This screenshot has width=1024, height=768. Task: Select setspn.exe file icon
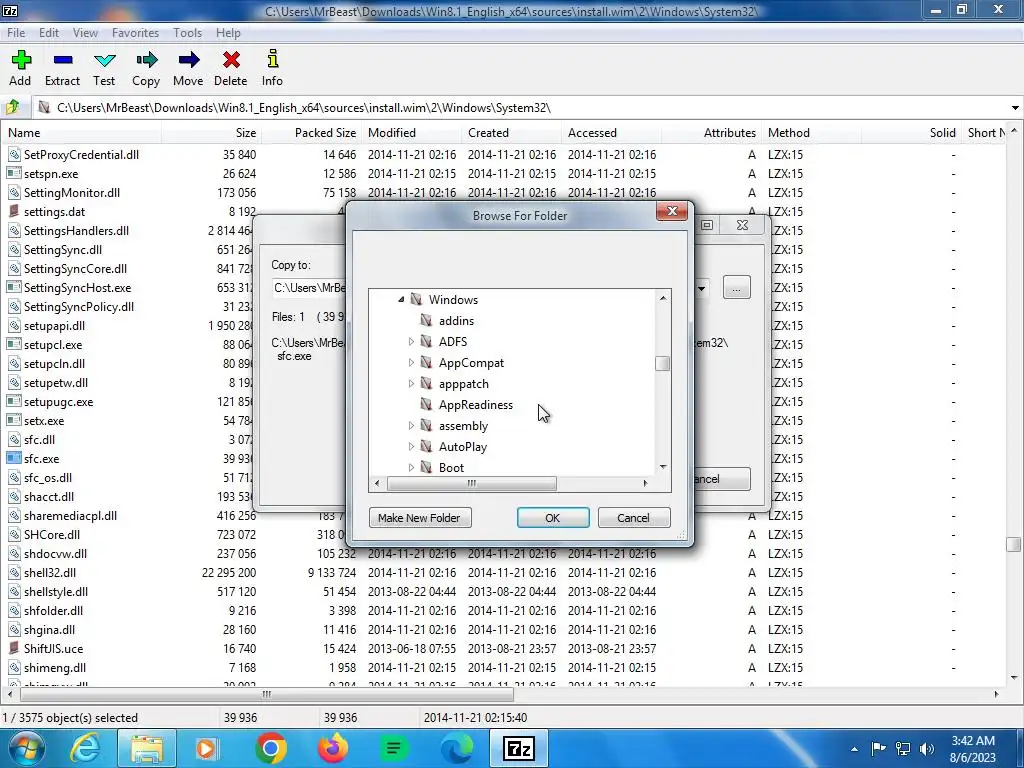tap(14, 174)
